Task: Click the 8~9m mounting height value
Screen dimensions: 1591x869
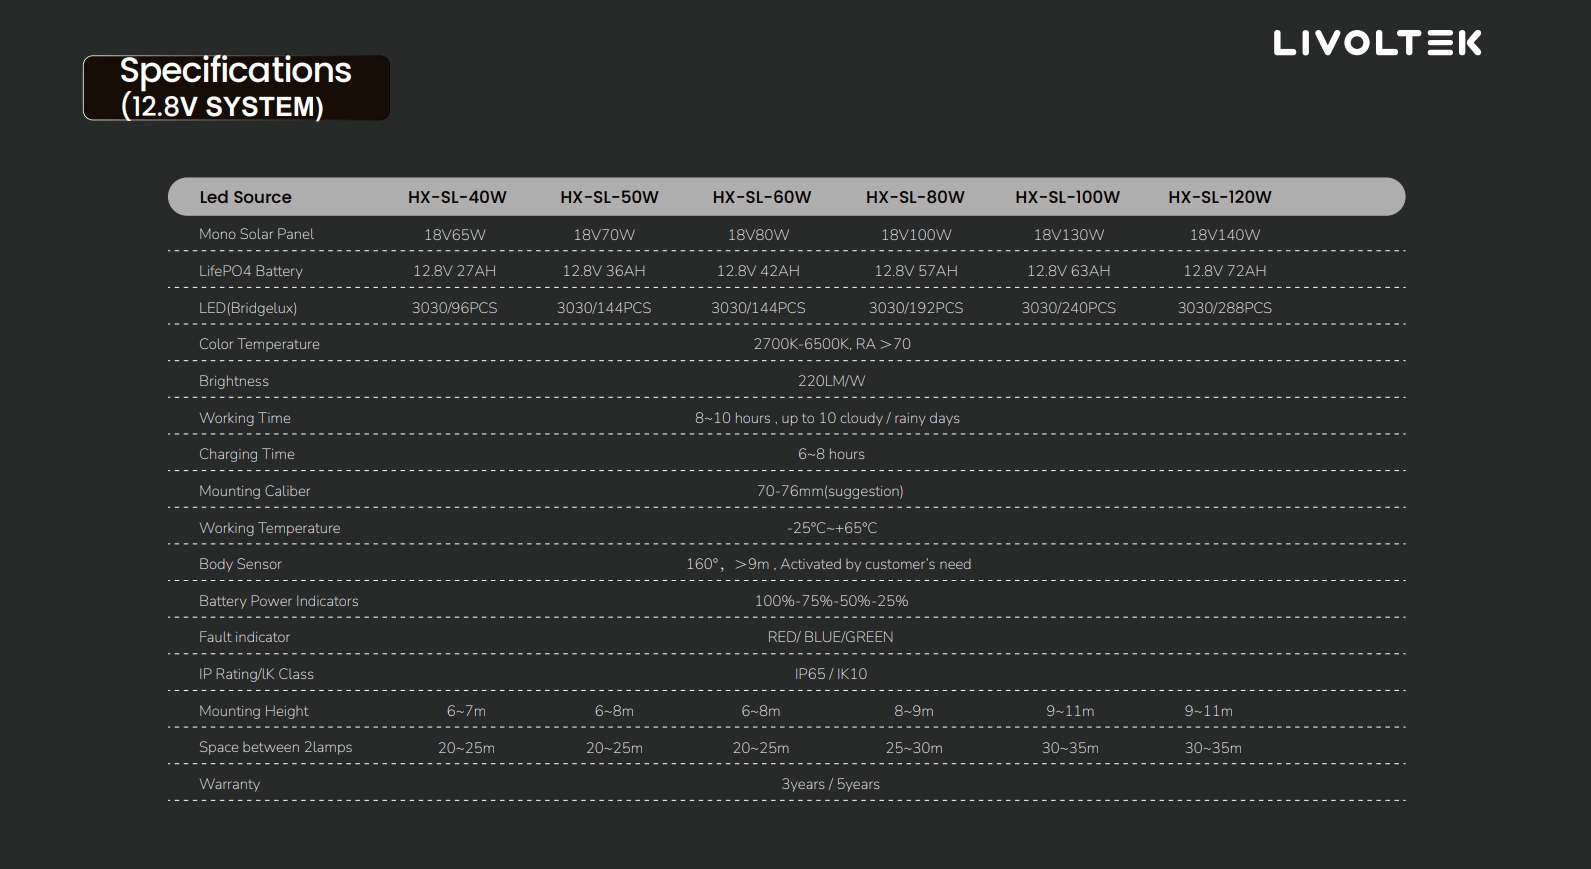Action: (x=914, y=711)
